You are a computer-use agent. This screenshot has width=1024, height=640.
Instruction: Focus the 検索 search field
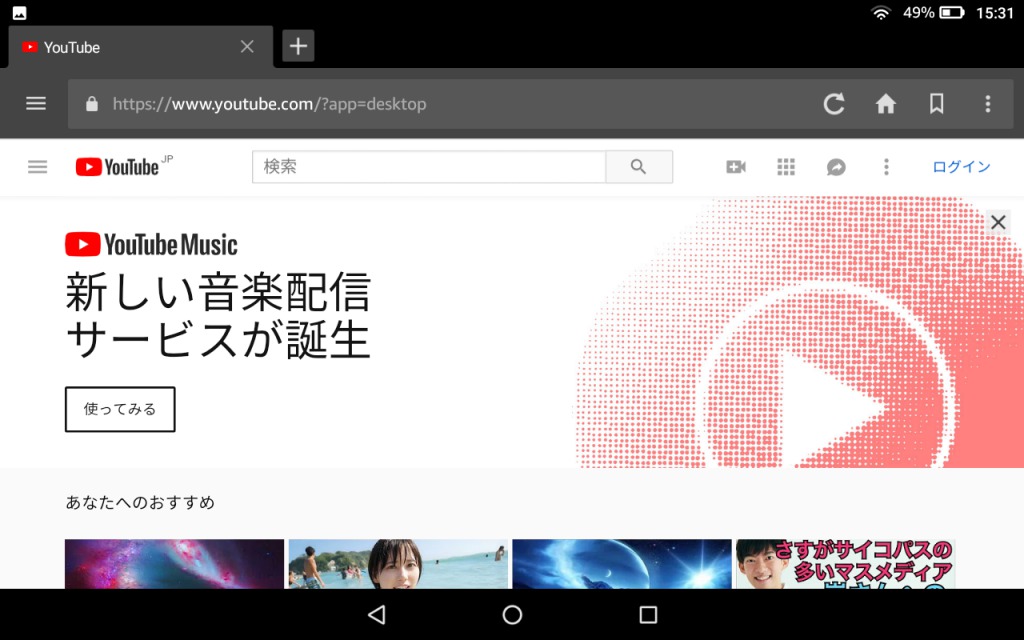click(x=429, y=167)
